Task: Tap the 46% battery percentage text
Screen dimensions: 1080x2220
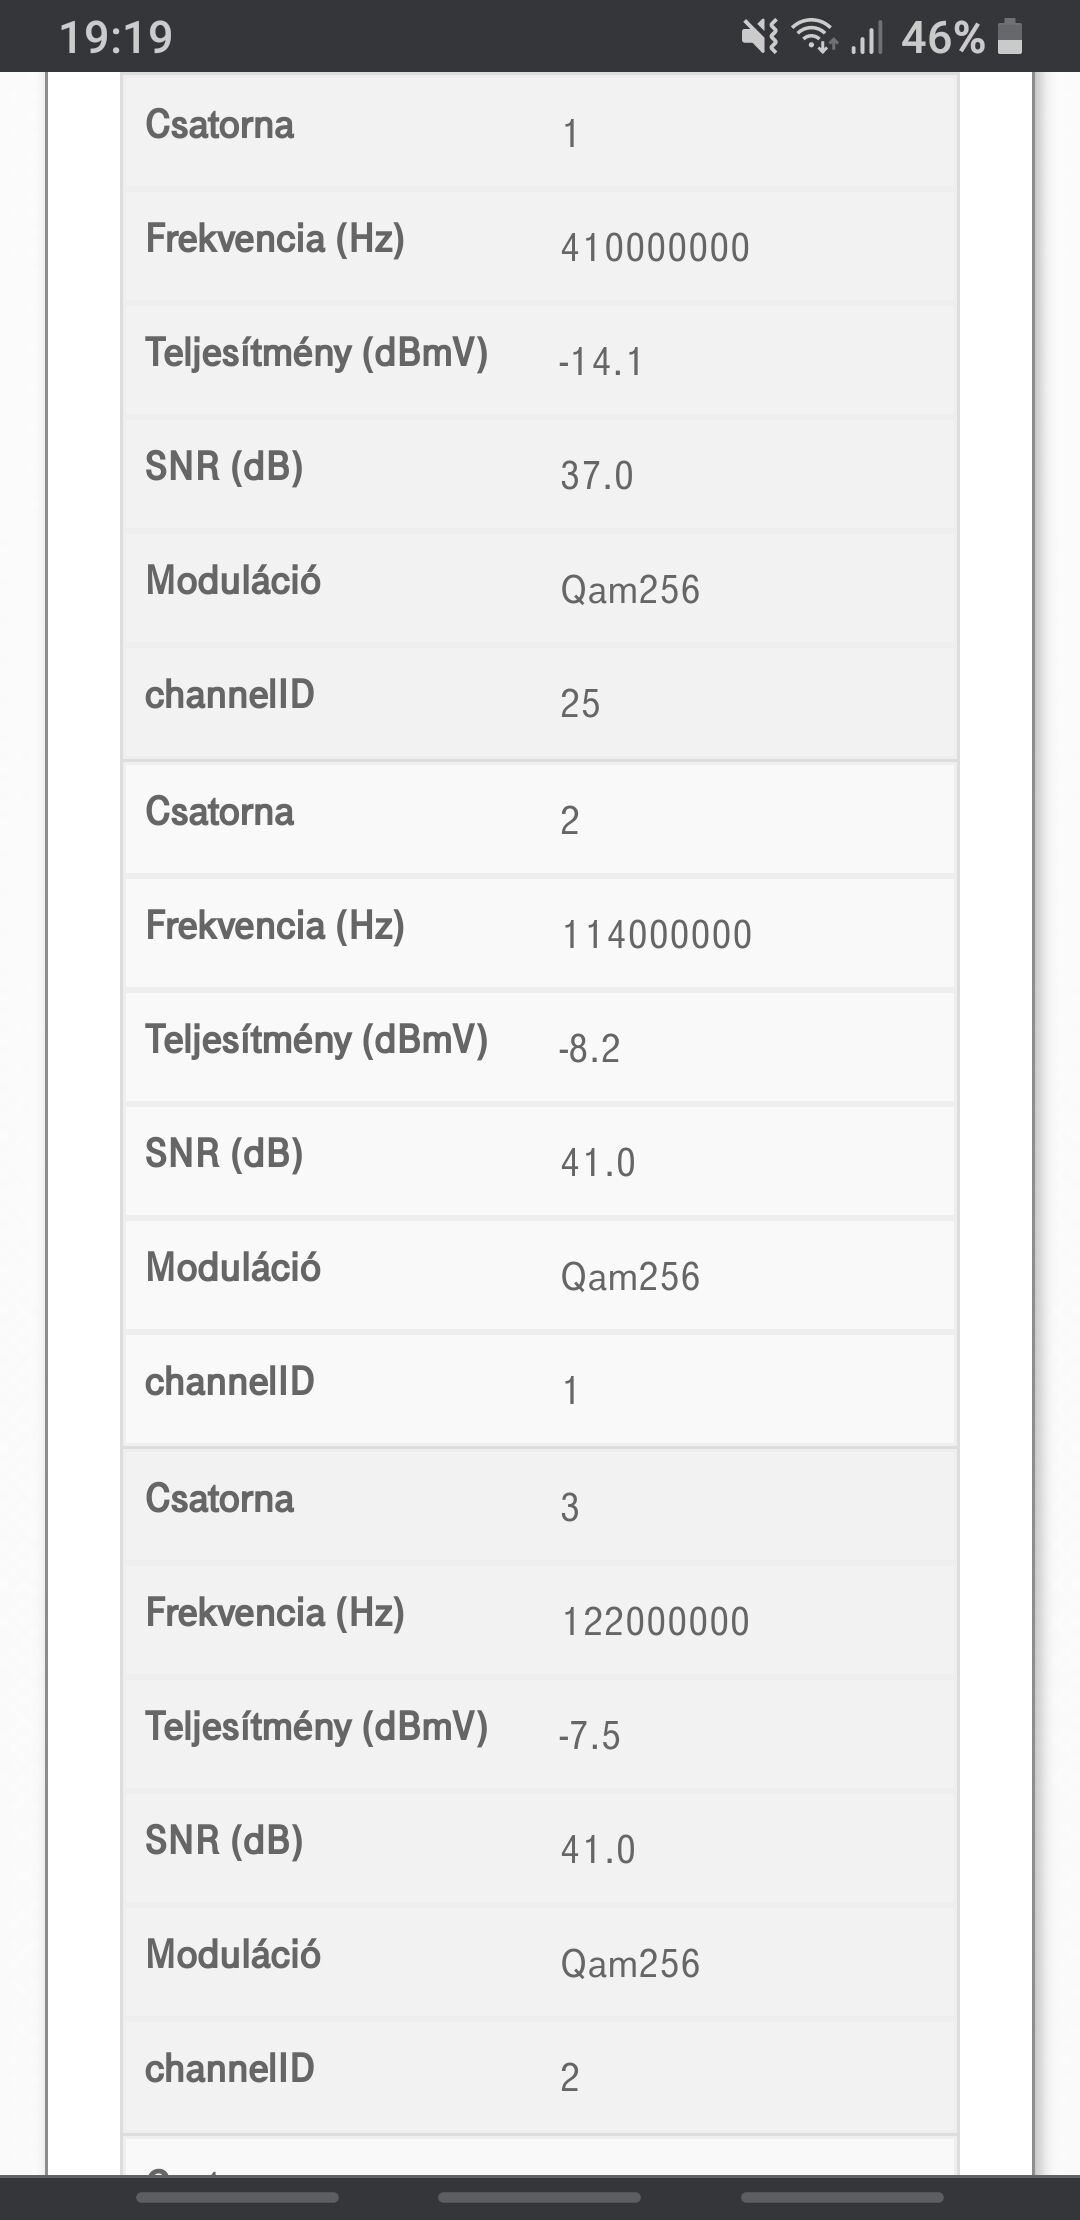Action: point(942,38)
